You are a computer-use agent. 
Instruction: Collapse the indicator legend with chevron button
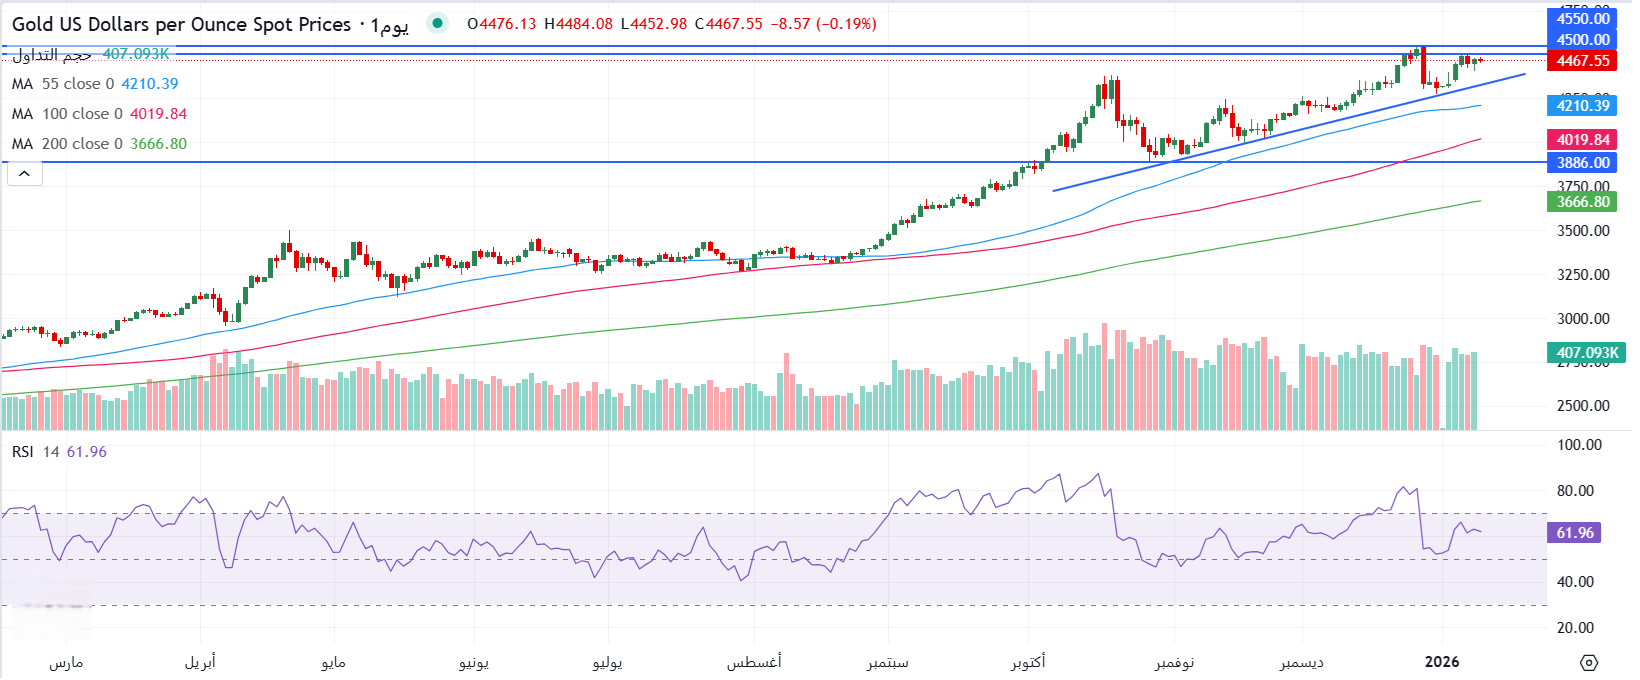coord(25,174)
